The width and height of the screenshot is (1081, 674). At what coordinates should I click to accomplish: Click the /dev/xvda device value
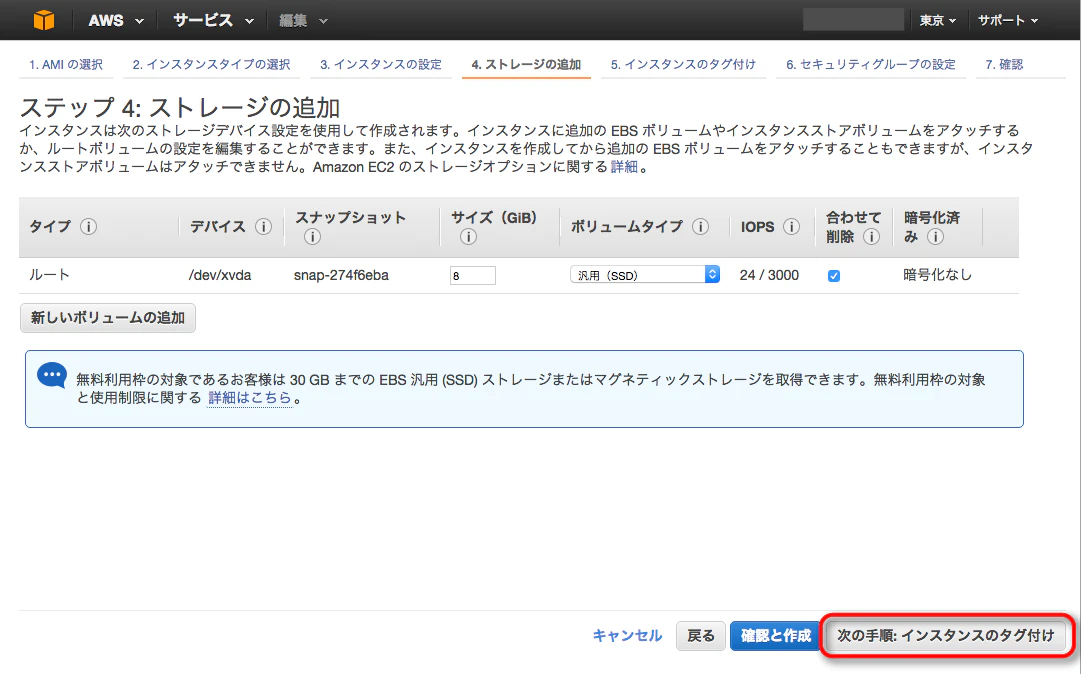pos(220,276)
